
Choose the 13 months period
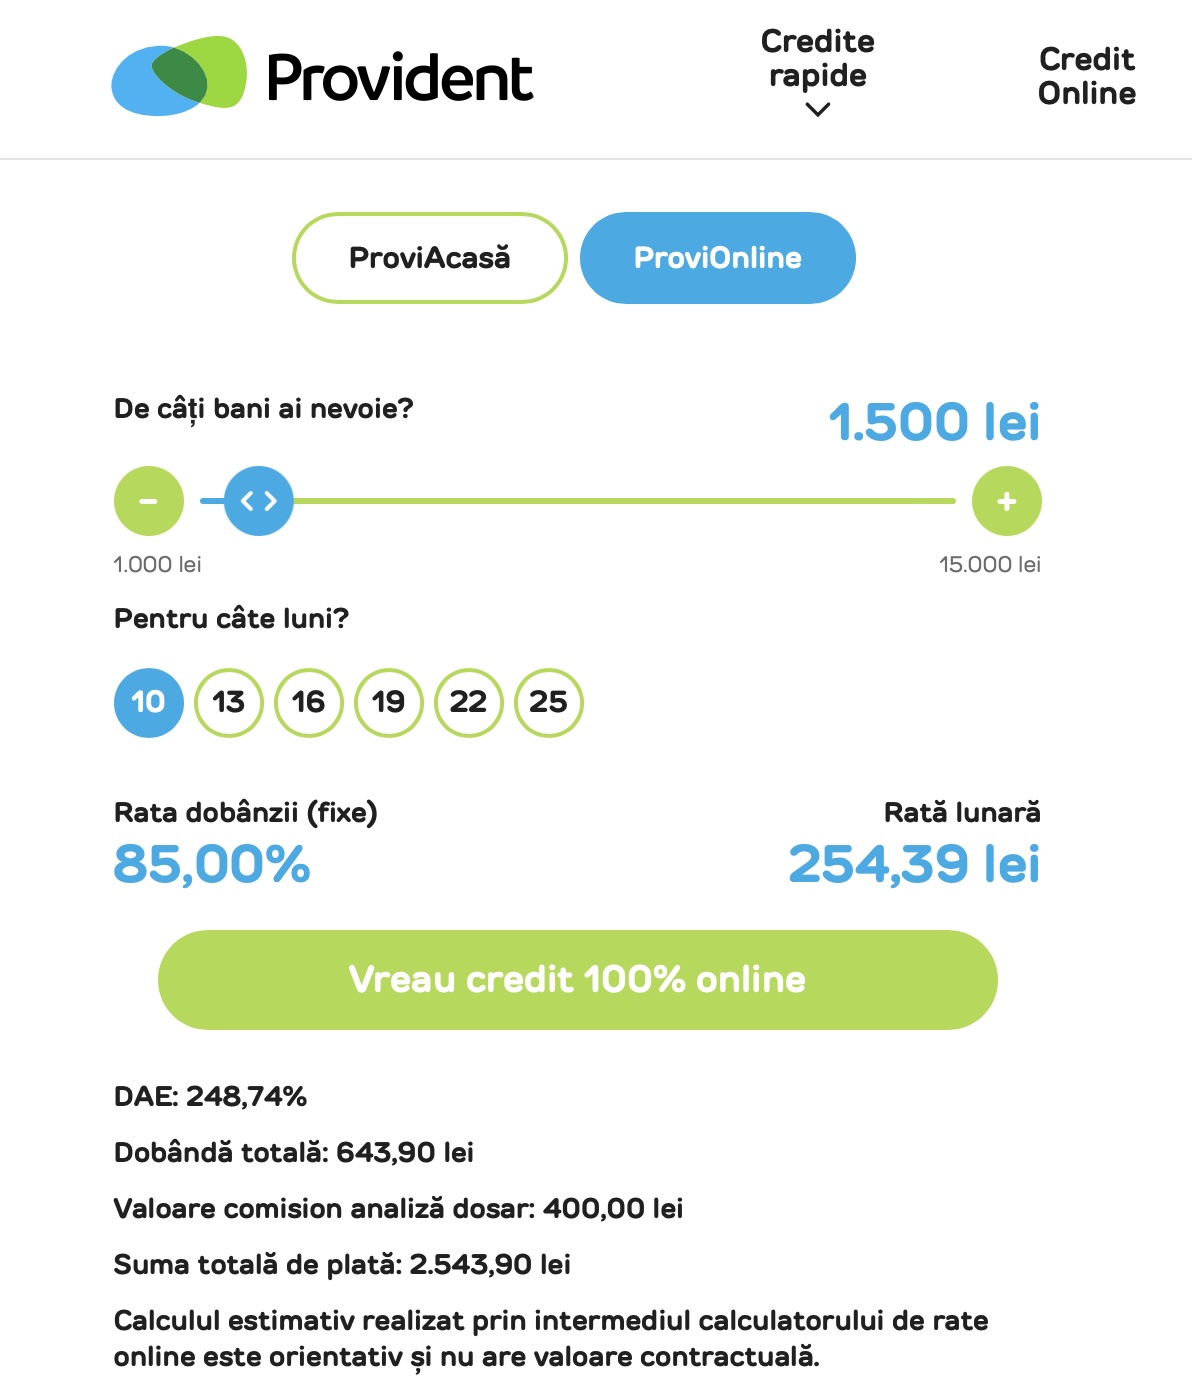click(229, 702)
